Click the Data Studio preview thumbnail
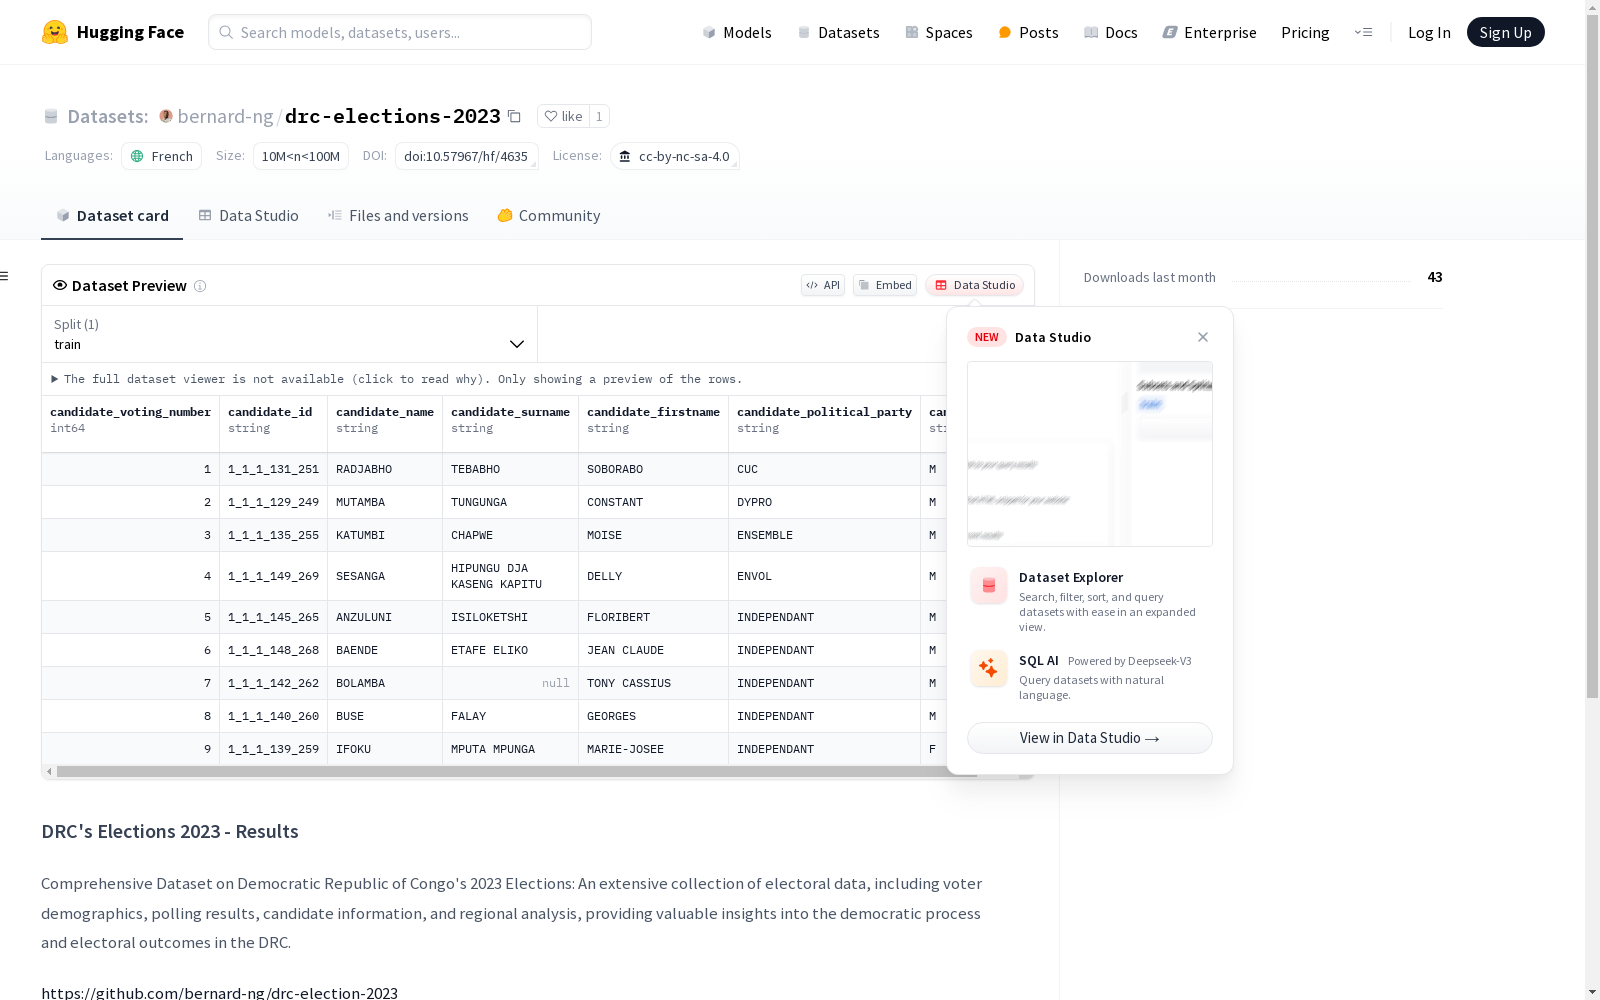 1090,454
